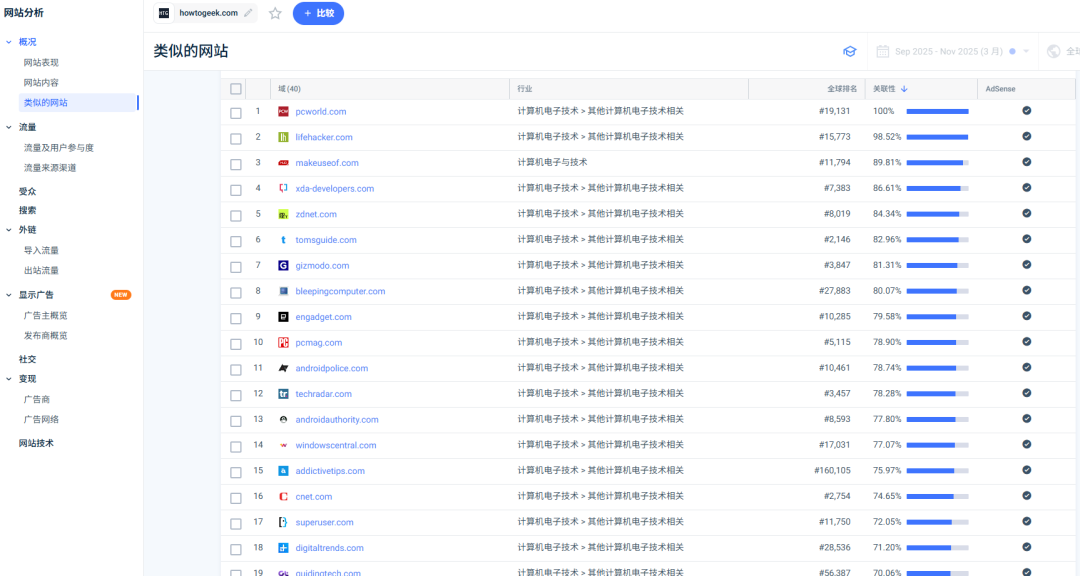Open 广告主概览 in the sidebar

click(45, 316)
